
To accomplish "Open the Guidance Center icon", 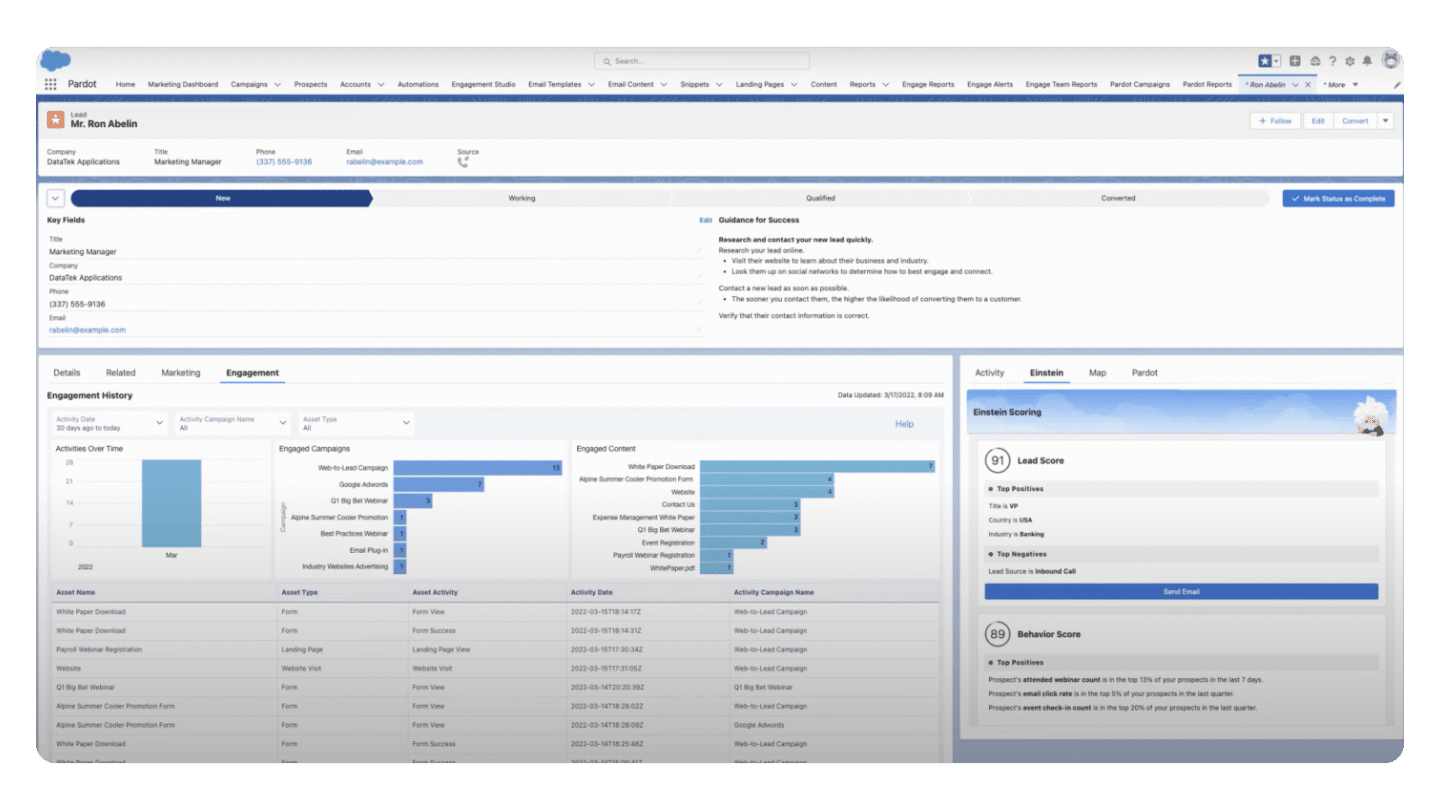I will click(1314, 61).
